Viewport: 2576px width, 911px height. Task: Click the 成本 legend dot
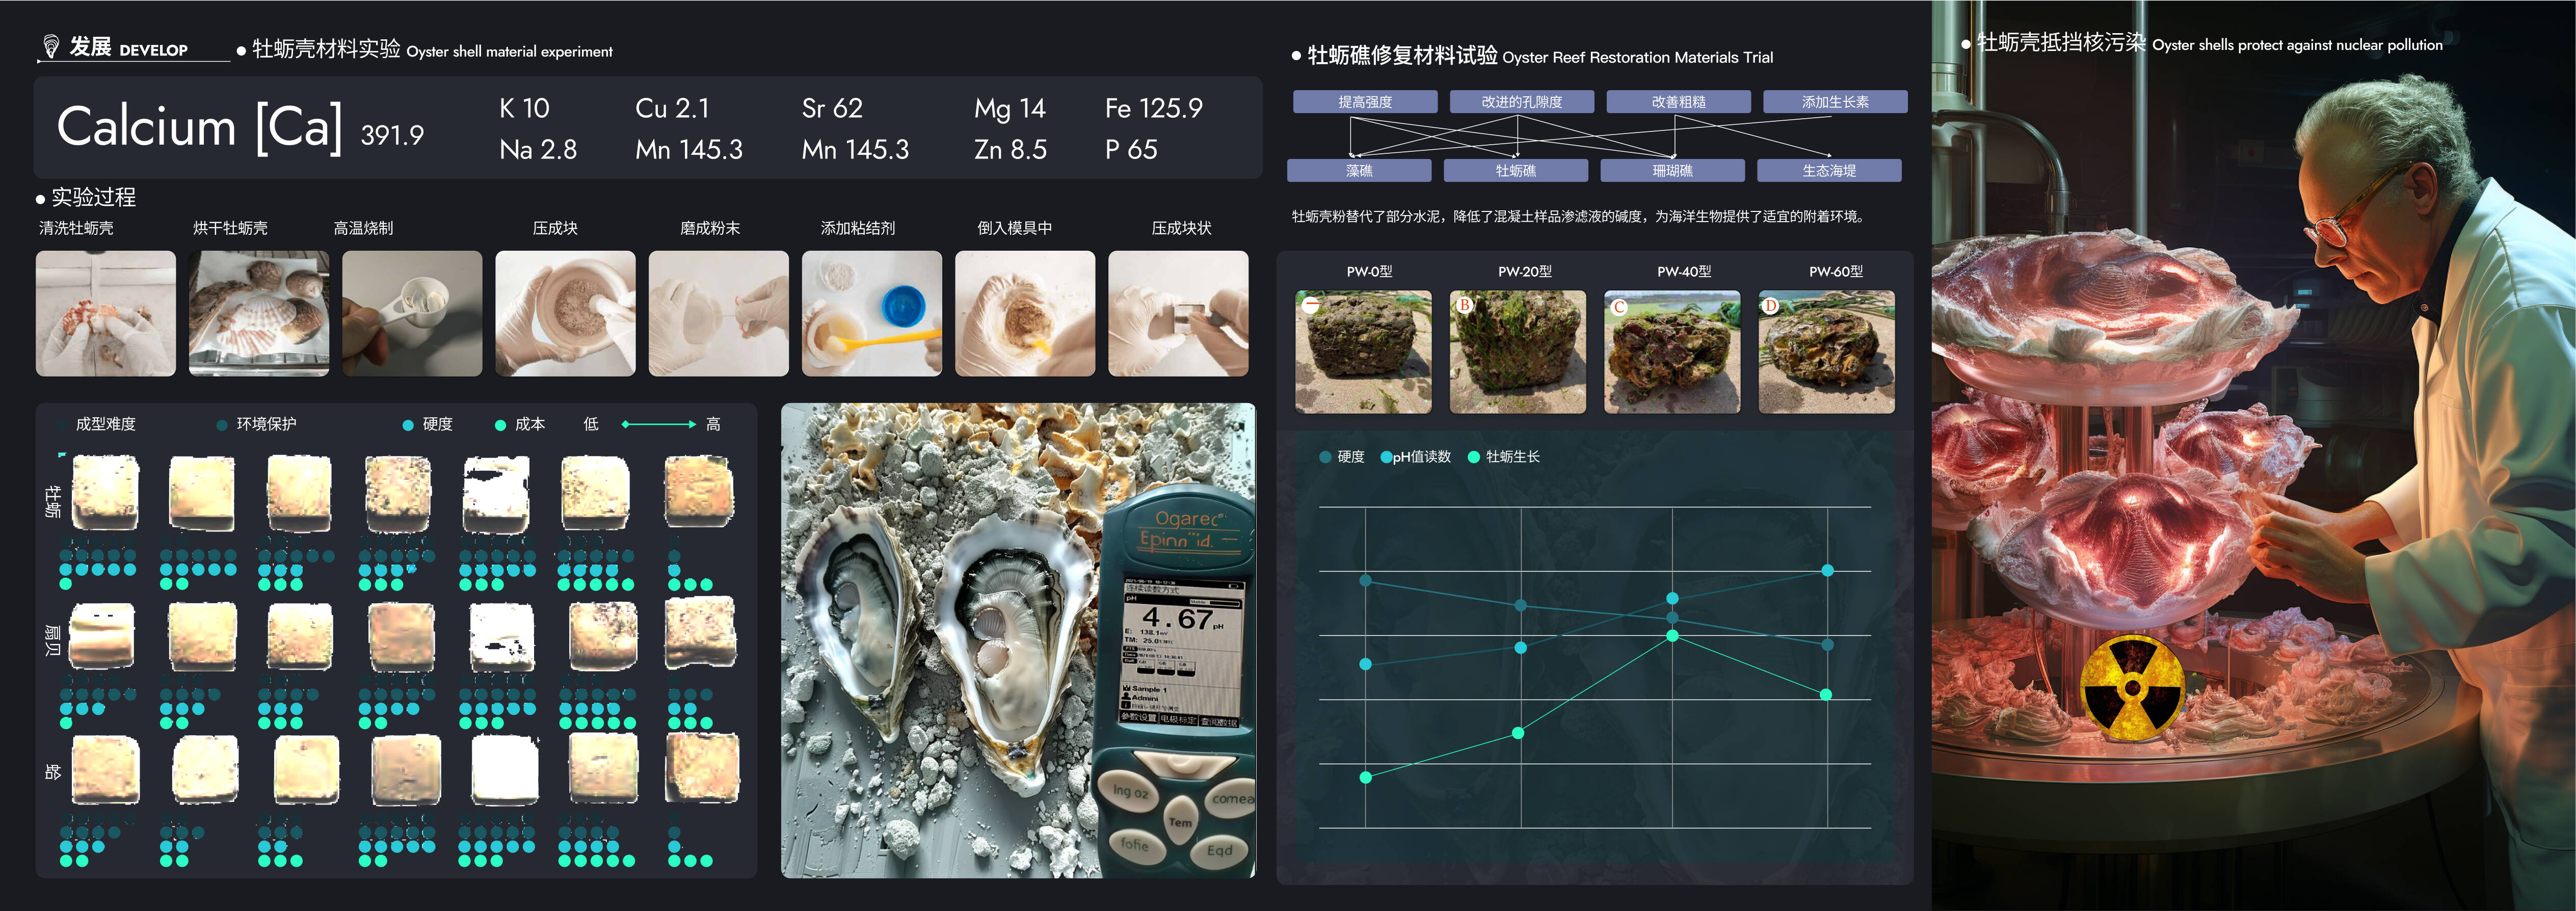coord(500,425)
